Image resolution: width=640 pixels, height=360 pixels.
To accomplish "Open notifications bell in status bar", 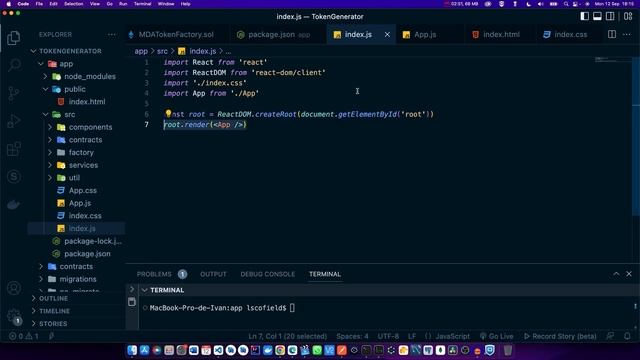I will 627,336.
